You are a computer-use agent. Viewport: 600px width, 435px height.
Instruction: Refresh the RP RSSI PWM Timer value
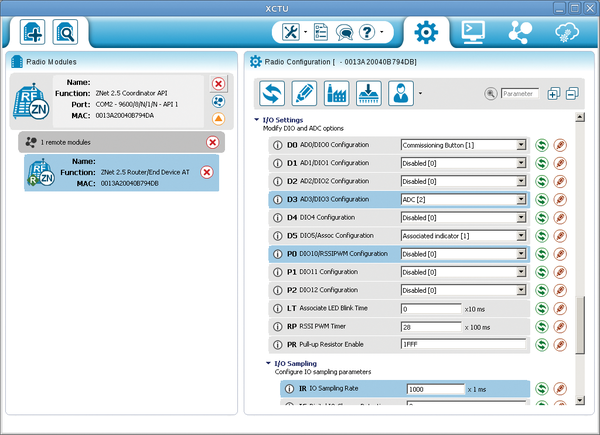tap(542, 327)
